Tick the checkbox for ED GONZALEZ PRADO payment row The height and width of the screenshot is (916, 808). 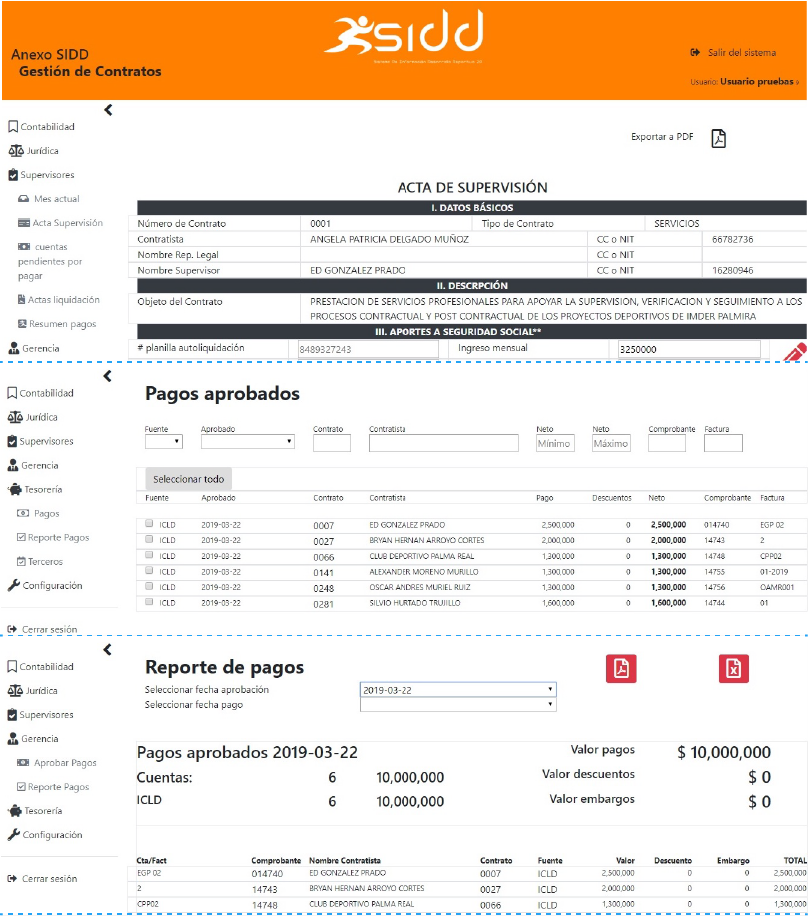click(x=149, y=523)
